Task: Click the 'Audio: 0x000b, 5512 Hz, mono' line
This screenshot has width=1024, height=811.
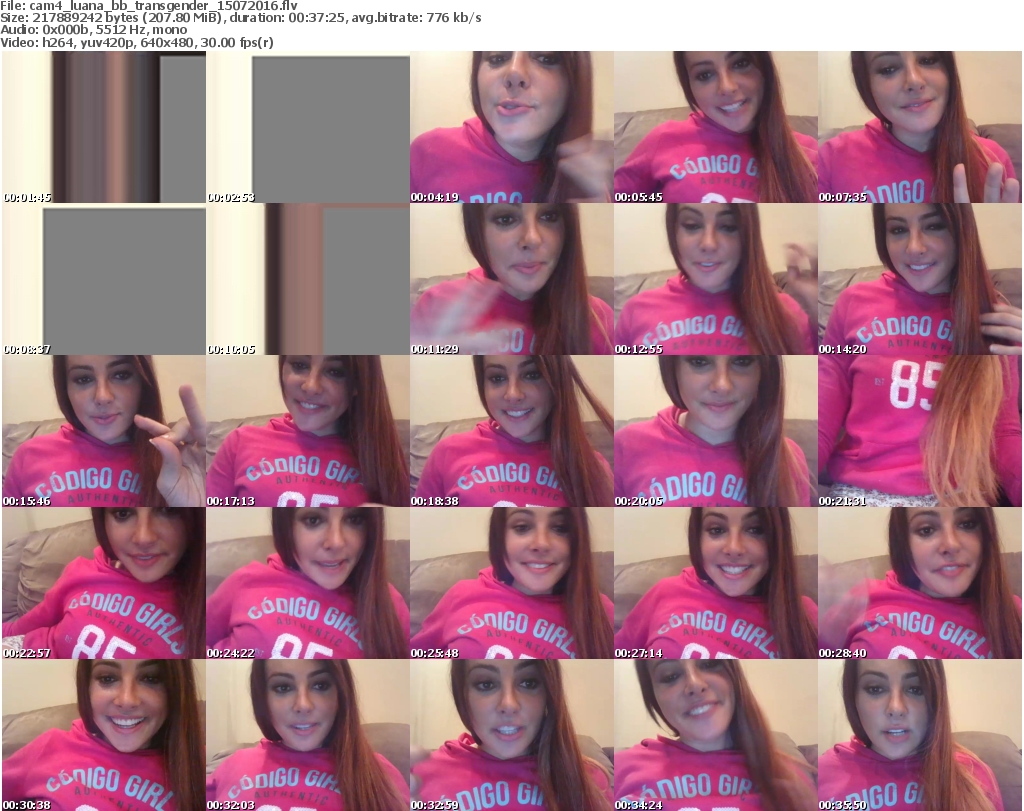Action: point(93,30)
